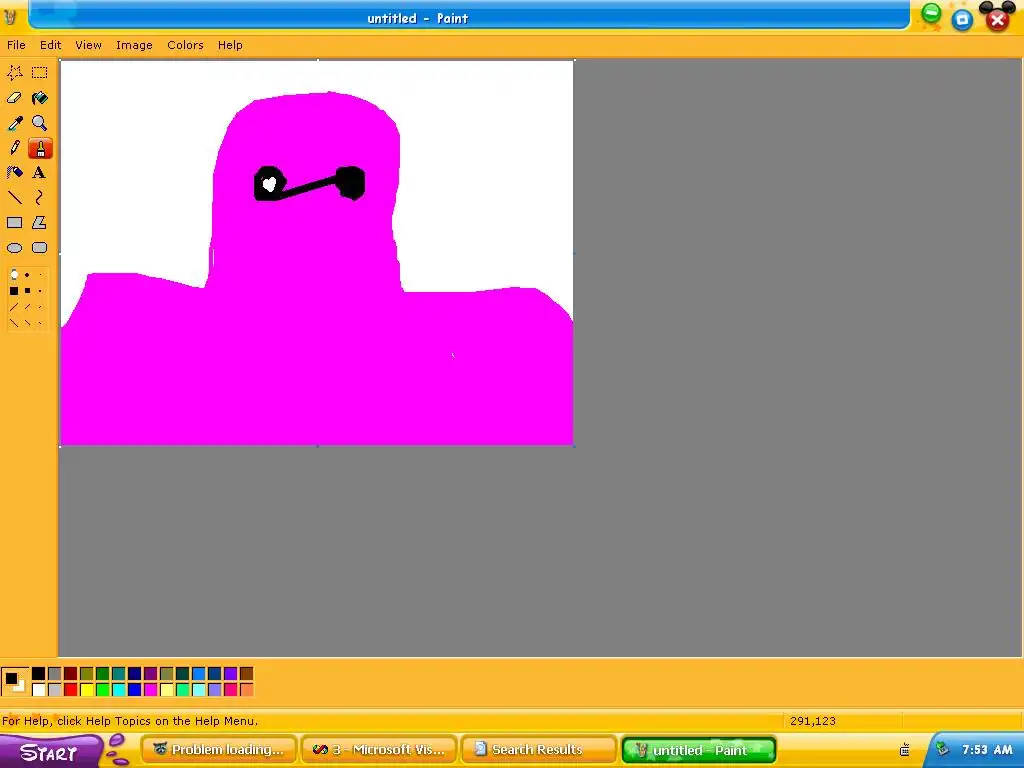Click the 7:53 AM clock
1024x768 pixels.
coord(987,750)
